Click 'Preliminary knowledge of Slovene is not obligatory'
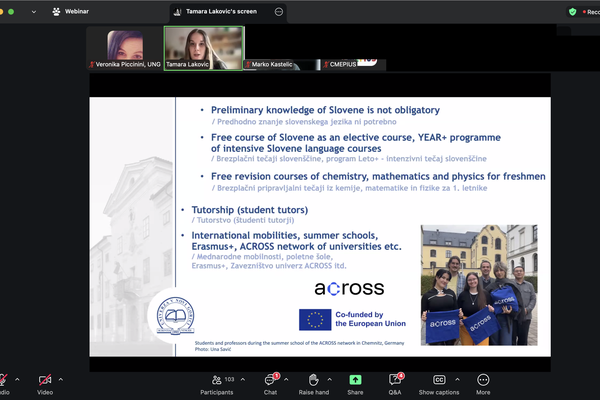 [x=325, y=110]
